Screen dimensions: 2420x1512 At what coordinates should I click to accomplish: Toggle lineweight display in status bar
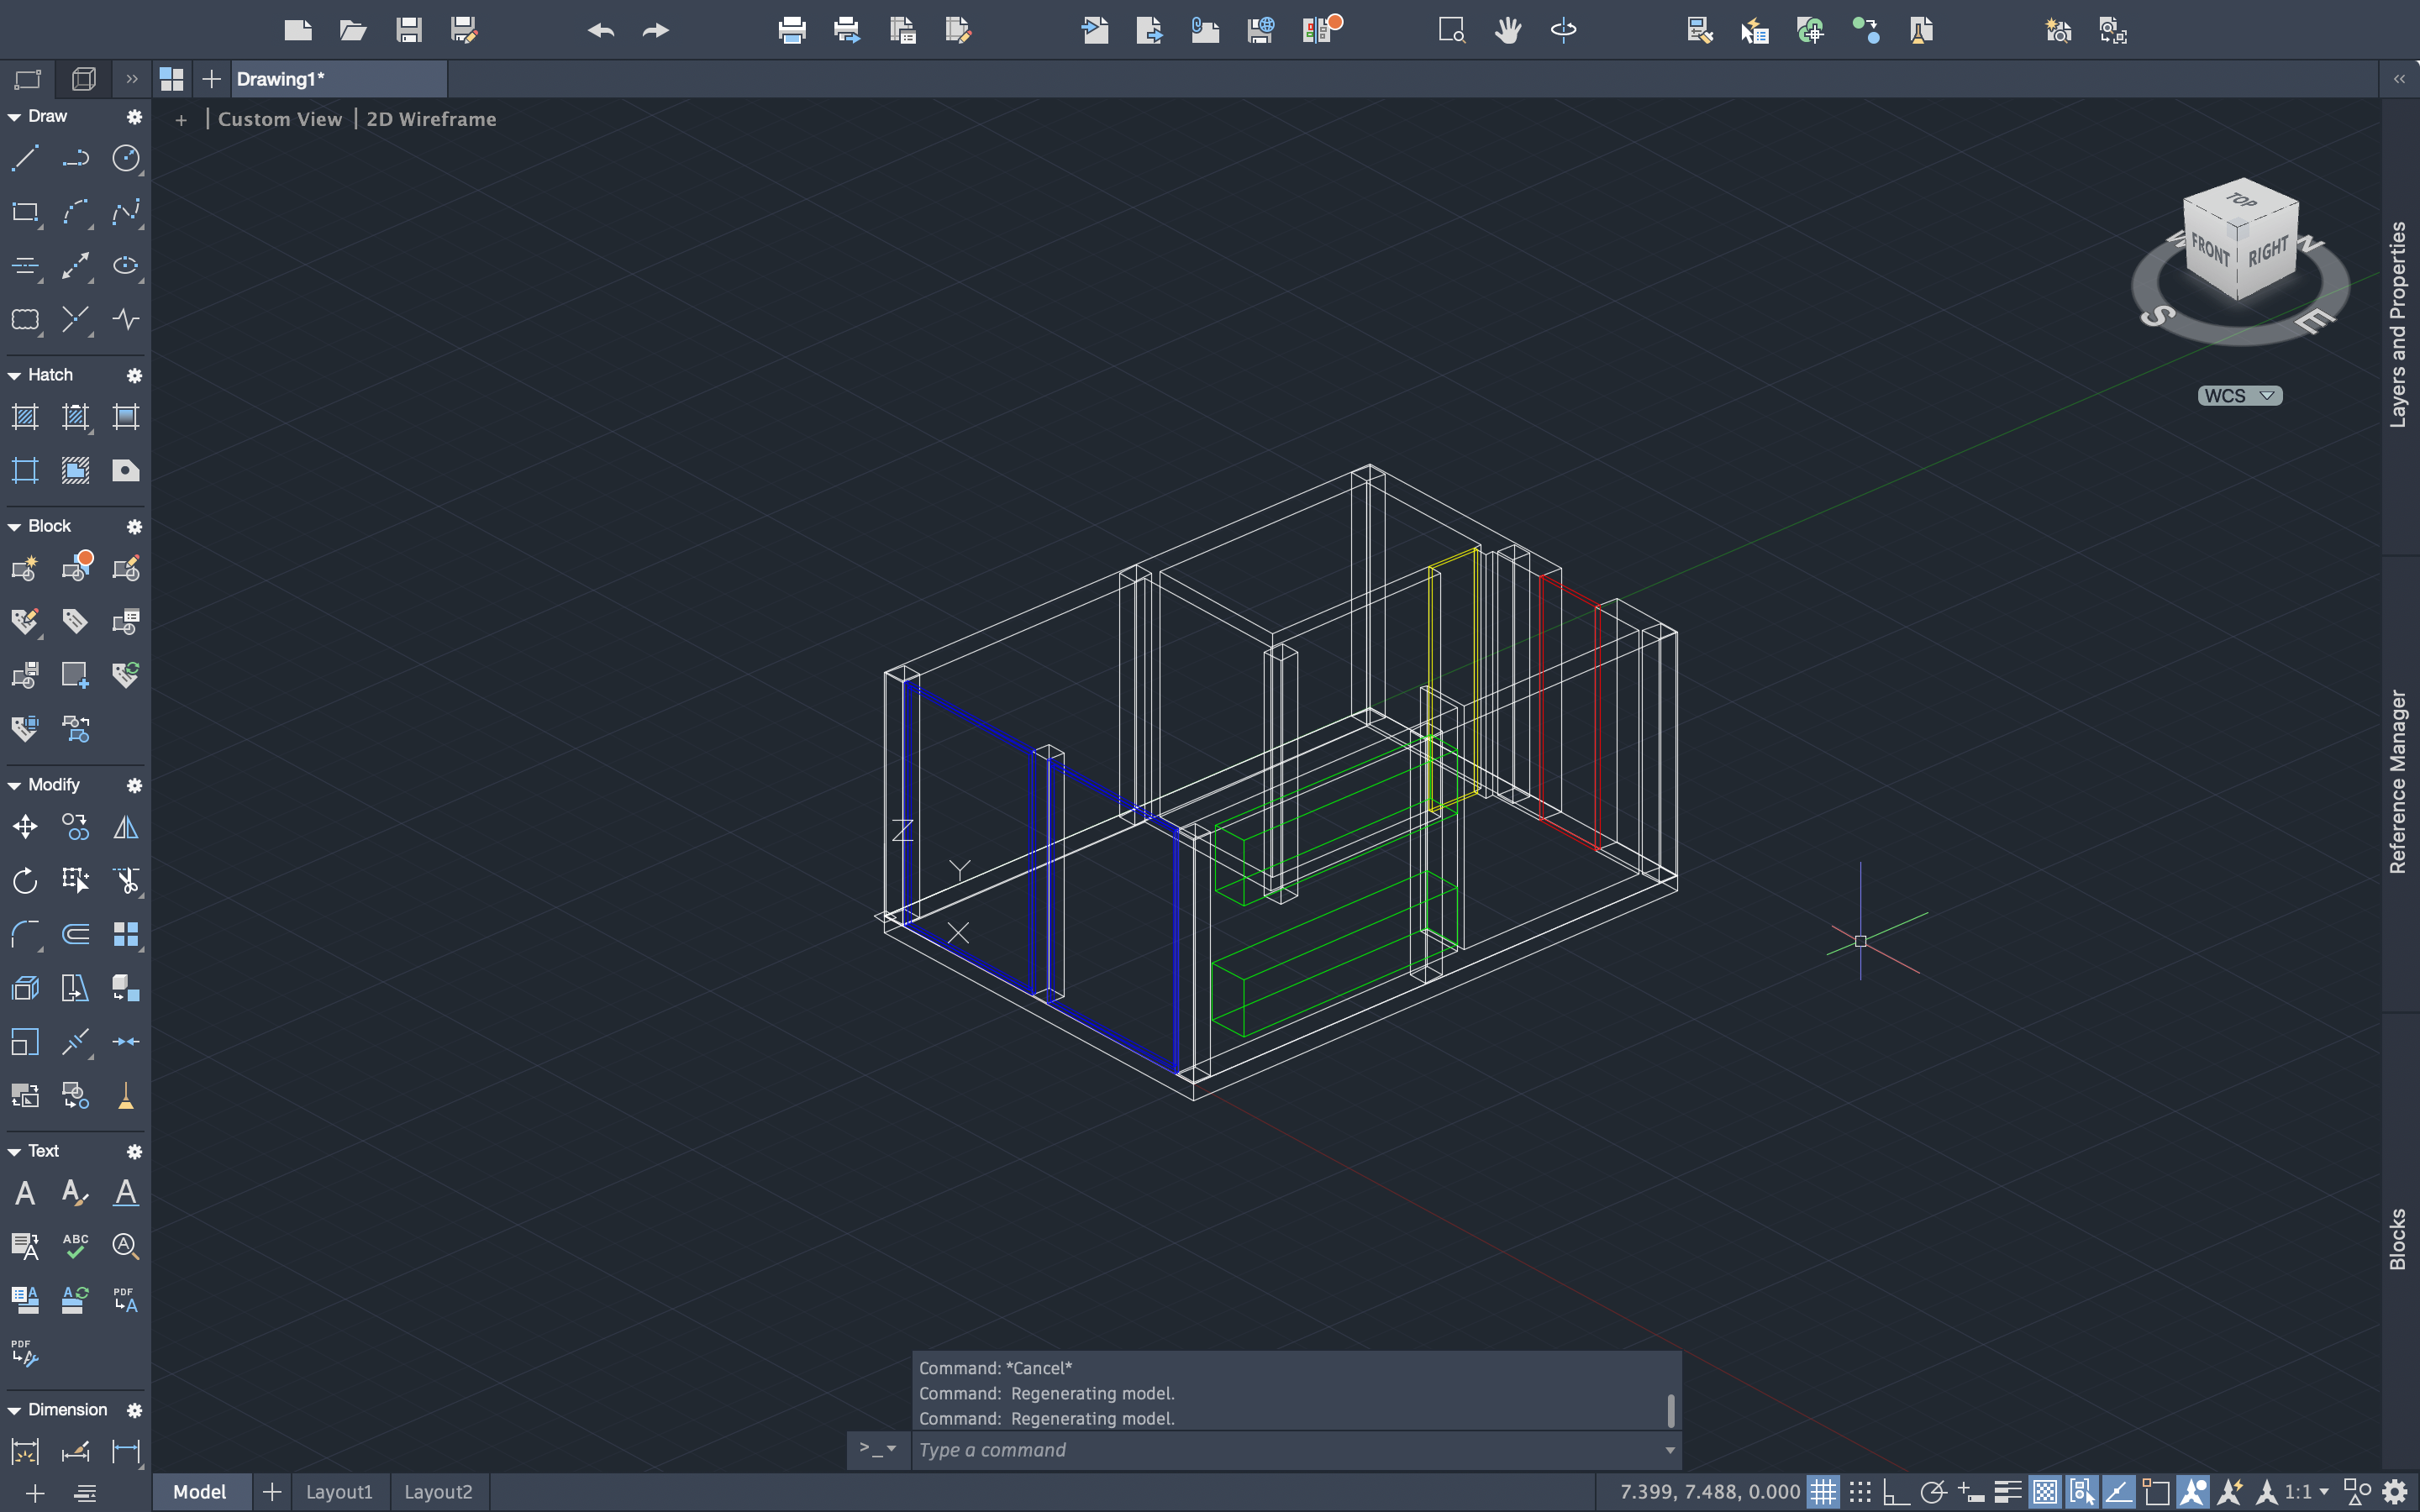point(2007,1492)
